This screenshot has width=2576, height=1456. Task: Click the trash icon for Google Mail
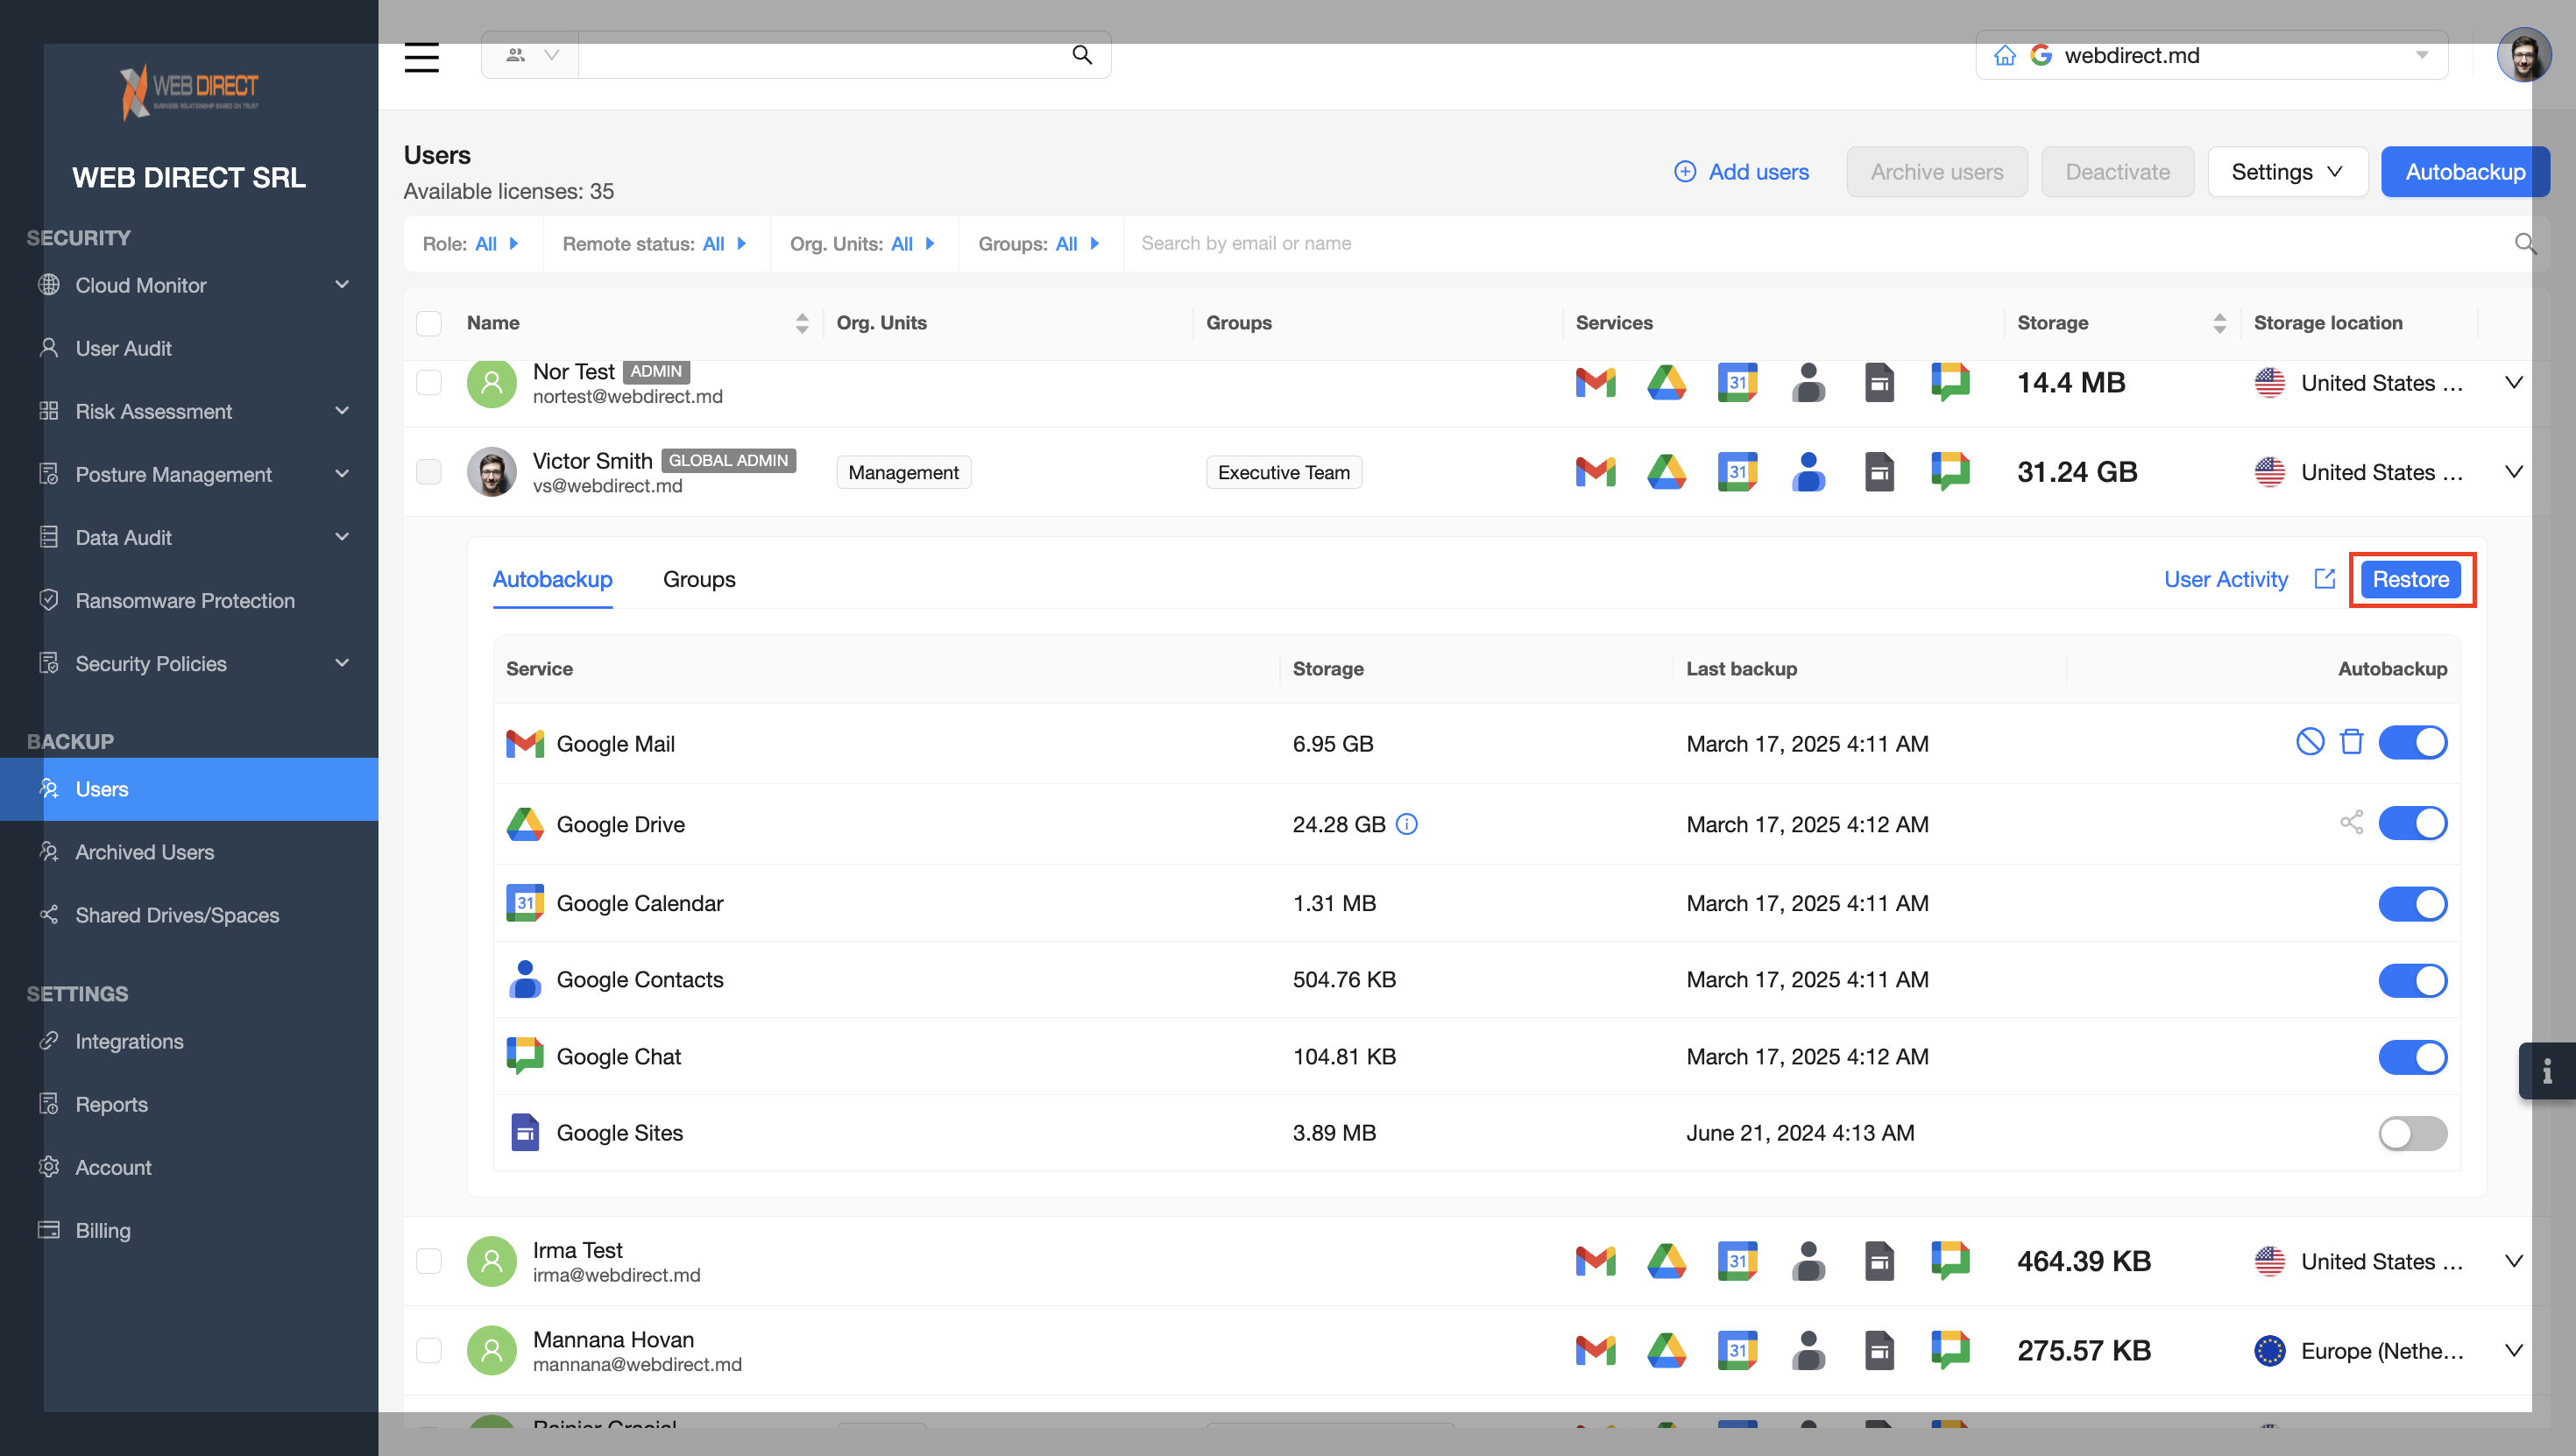(2351, 742)
